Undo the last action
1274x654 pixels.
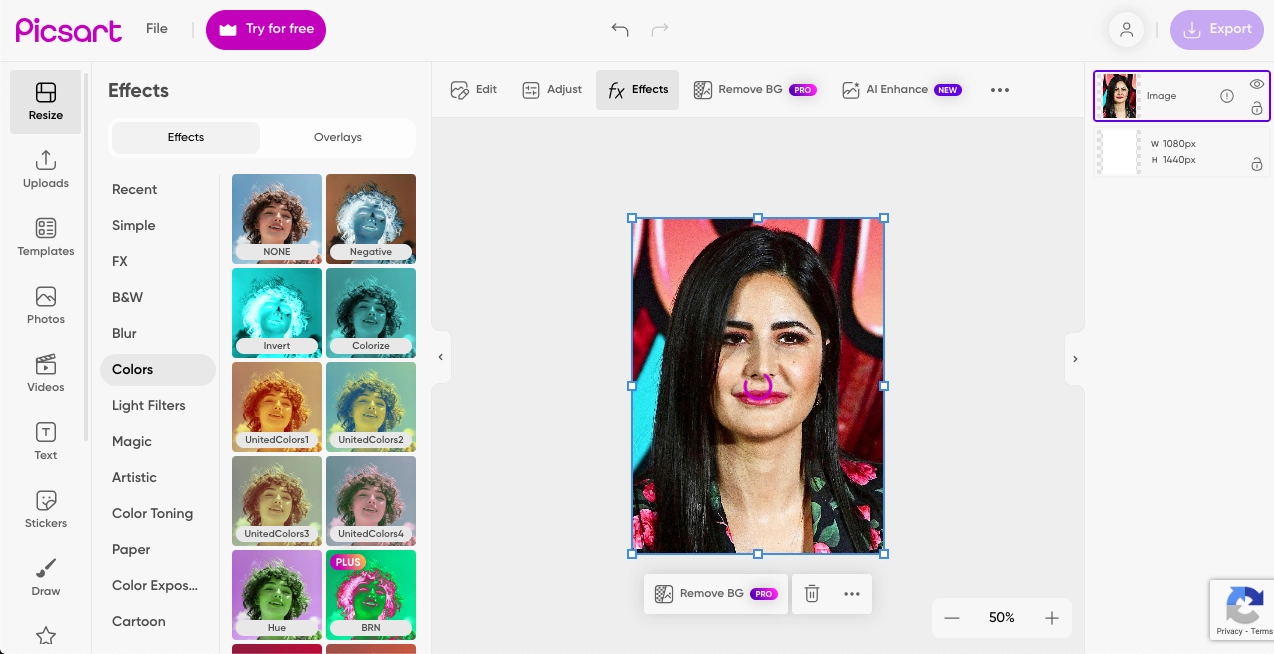pos(620,30)
